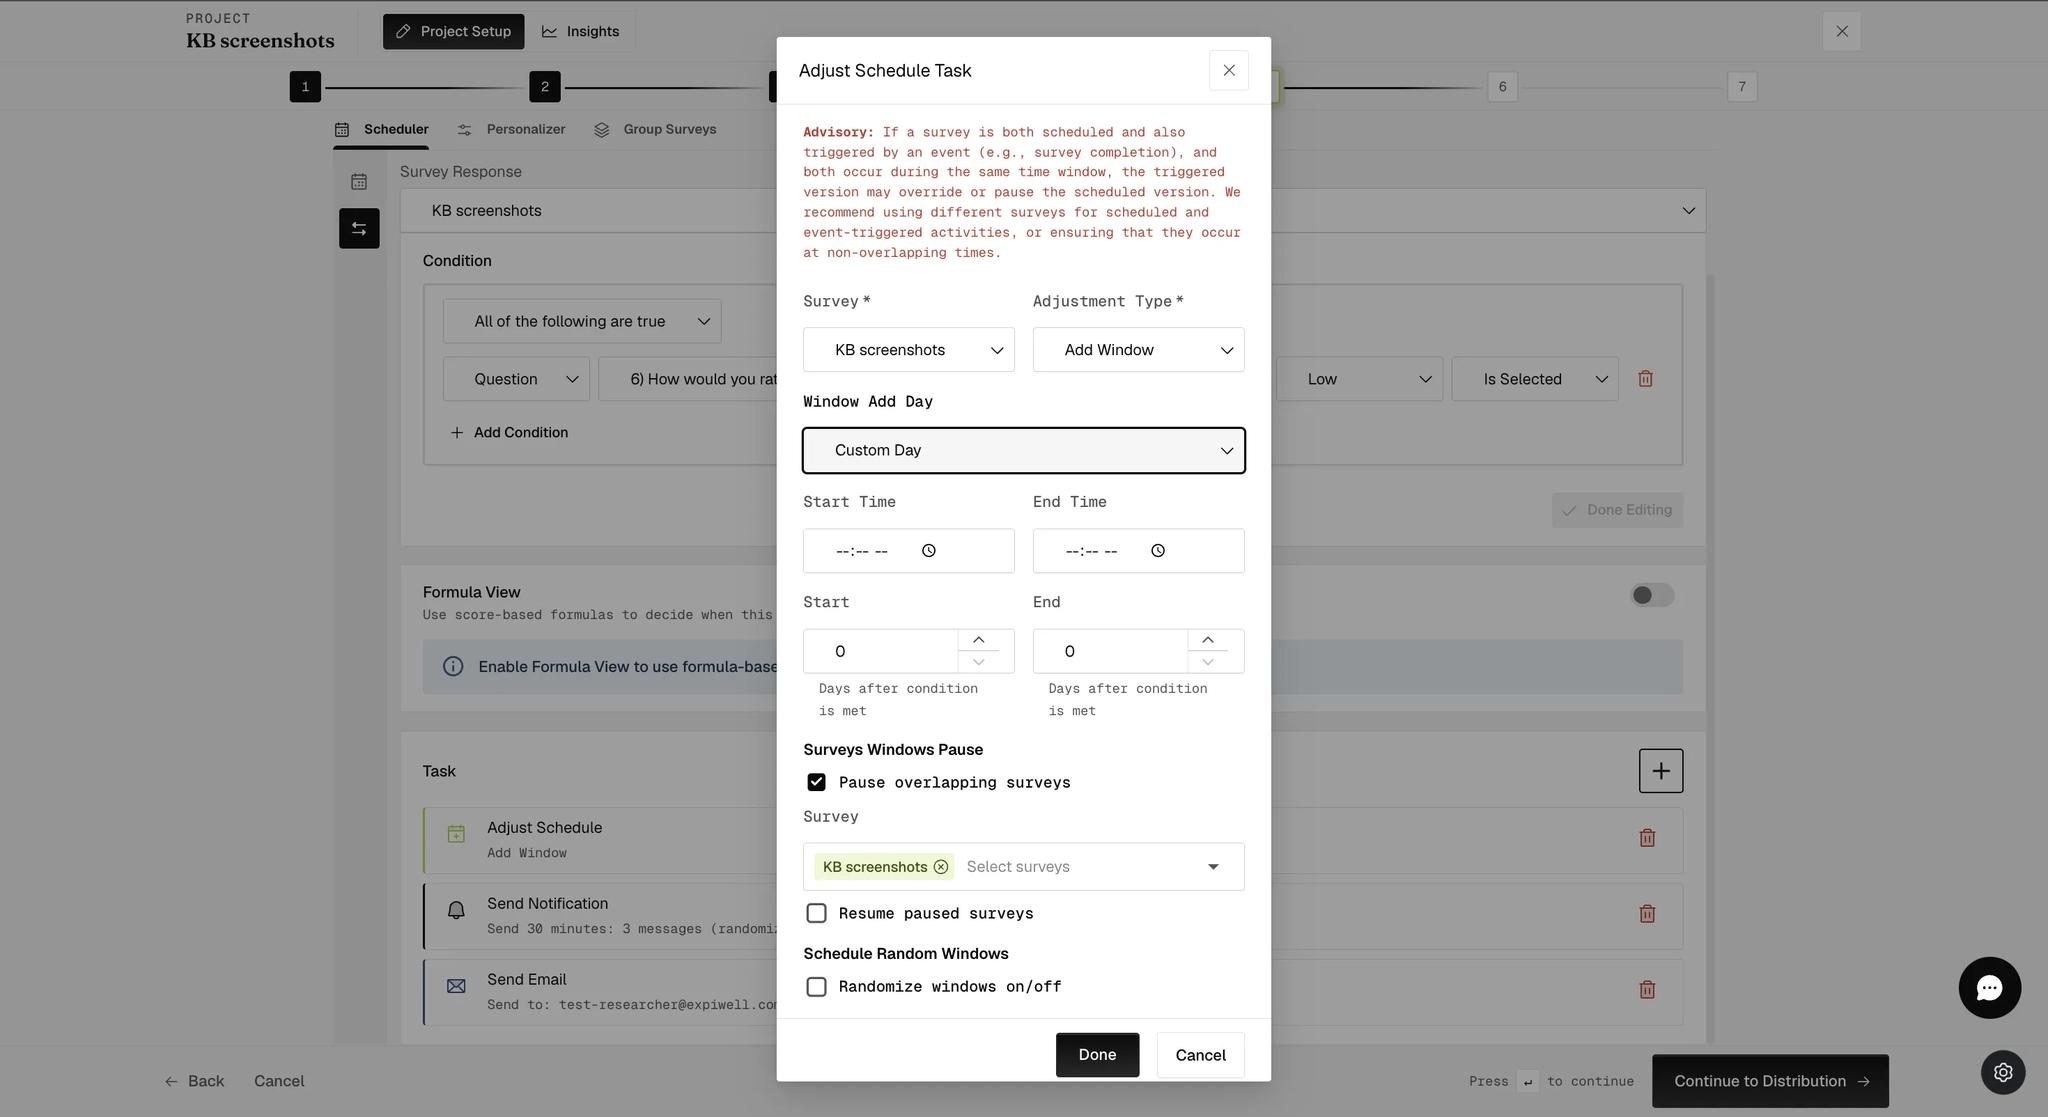Open the Insights tab
The width and height of the screenshot is (2048, 1117).
(580, 32)
